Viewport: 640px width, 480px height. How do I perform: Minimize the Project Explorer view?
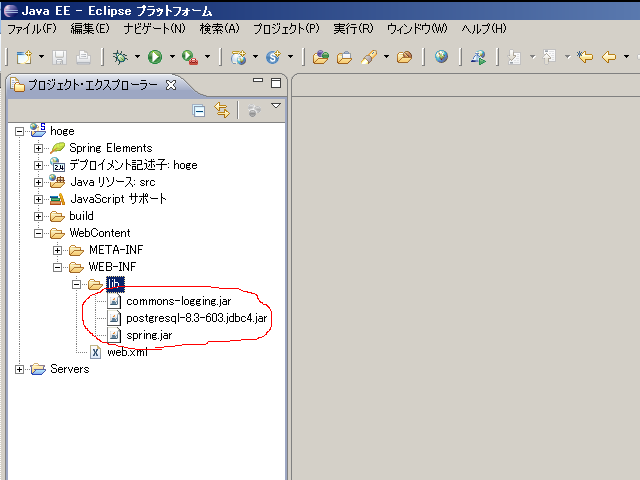tap(258, 80)
